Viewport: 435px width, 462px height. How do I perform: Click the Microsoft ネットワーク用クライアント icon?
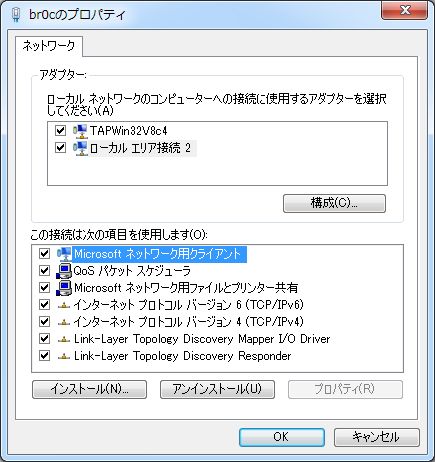click(x=64, y=254)
